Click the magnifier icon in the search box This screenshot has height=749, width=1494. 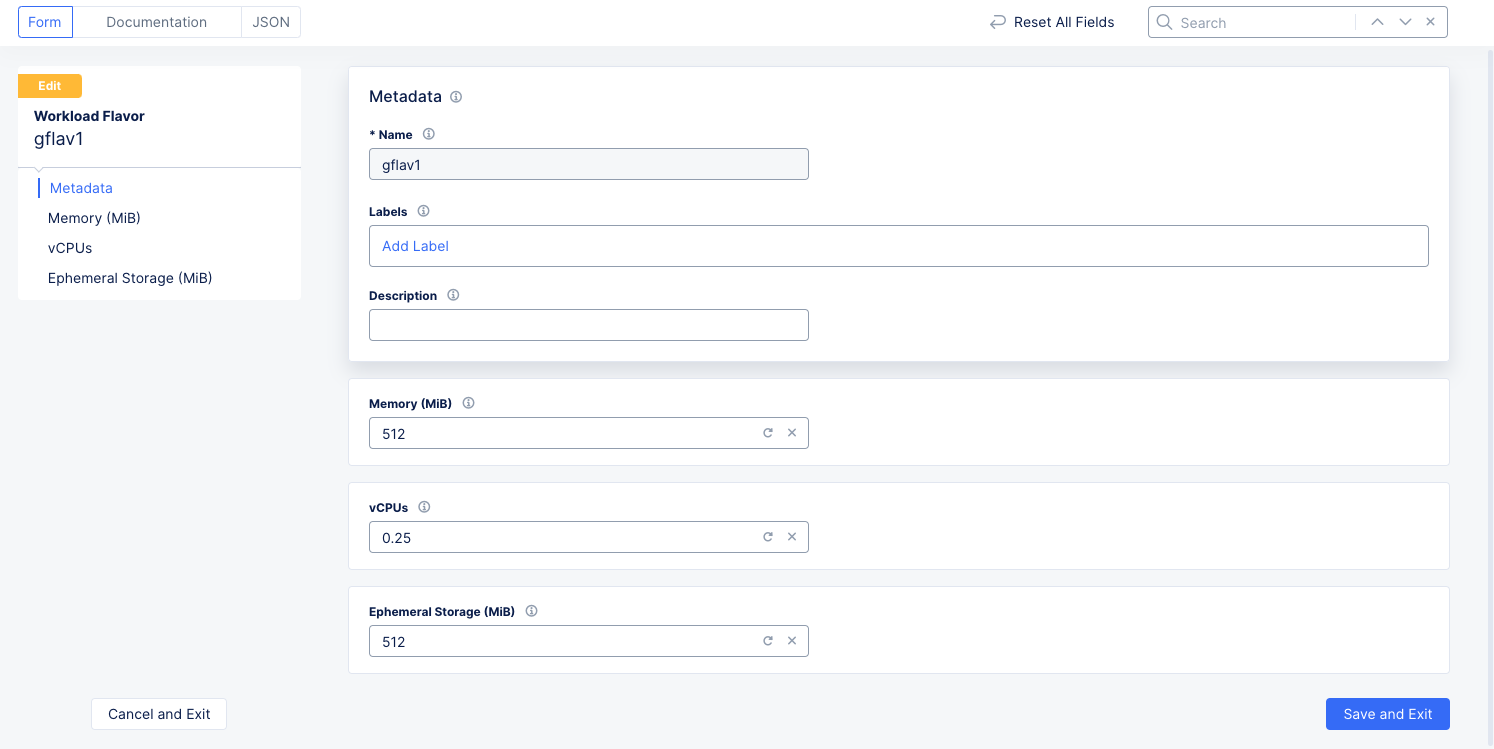coord(1164,22)
